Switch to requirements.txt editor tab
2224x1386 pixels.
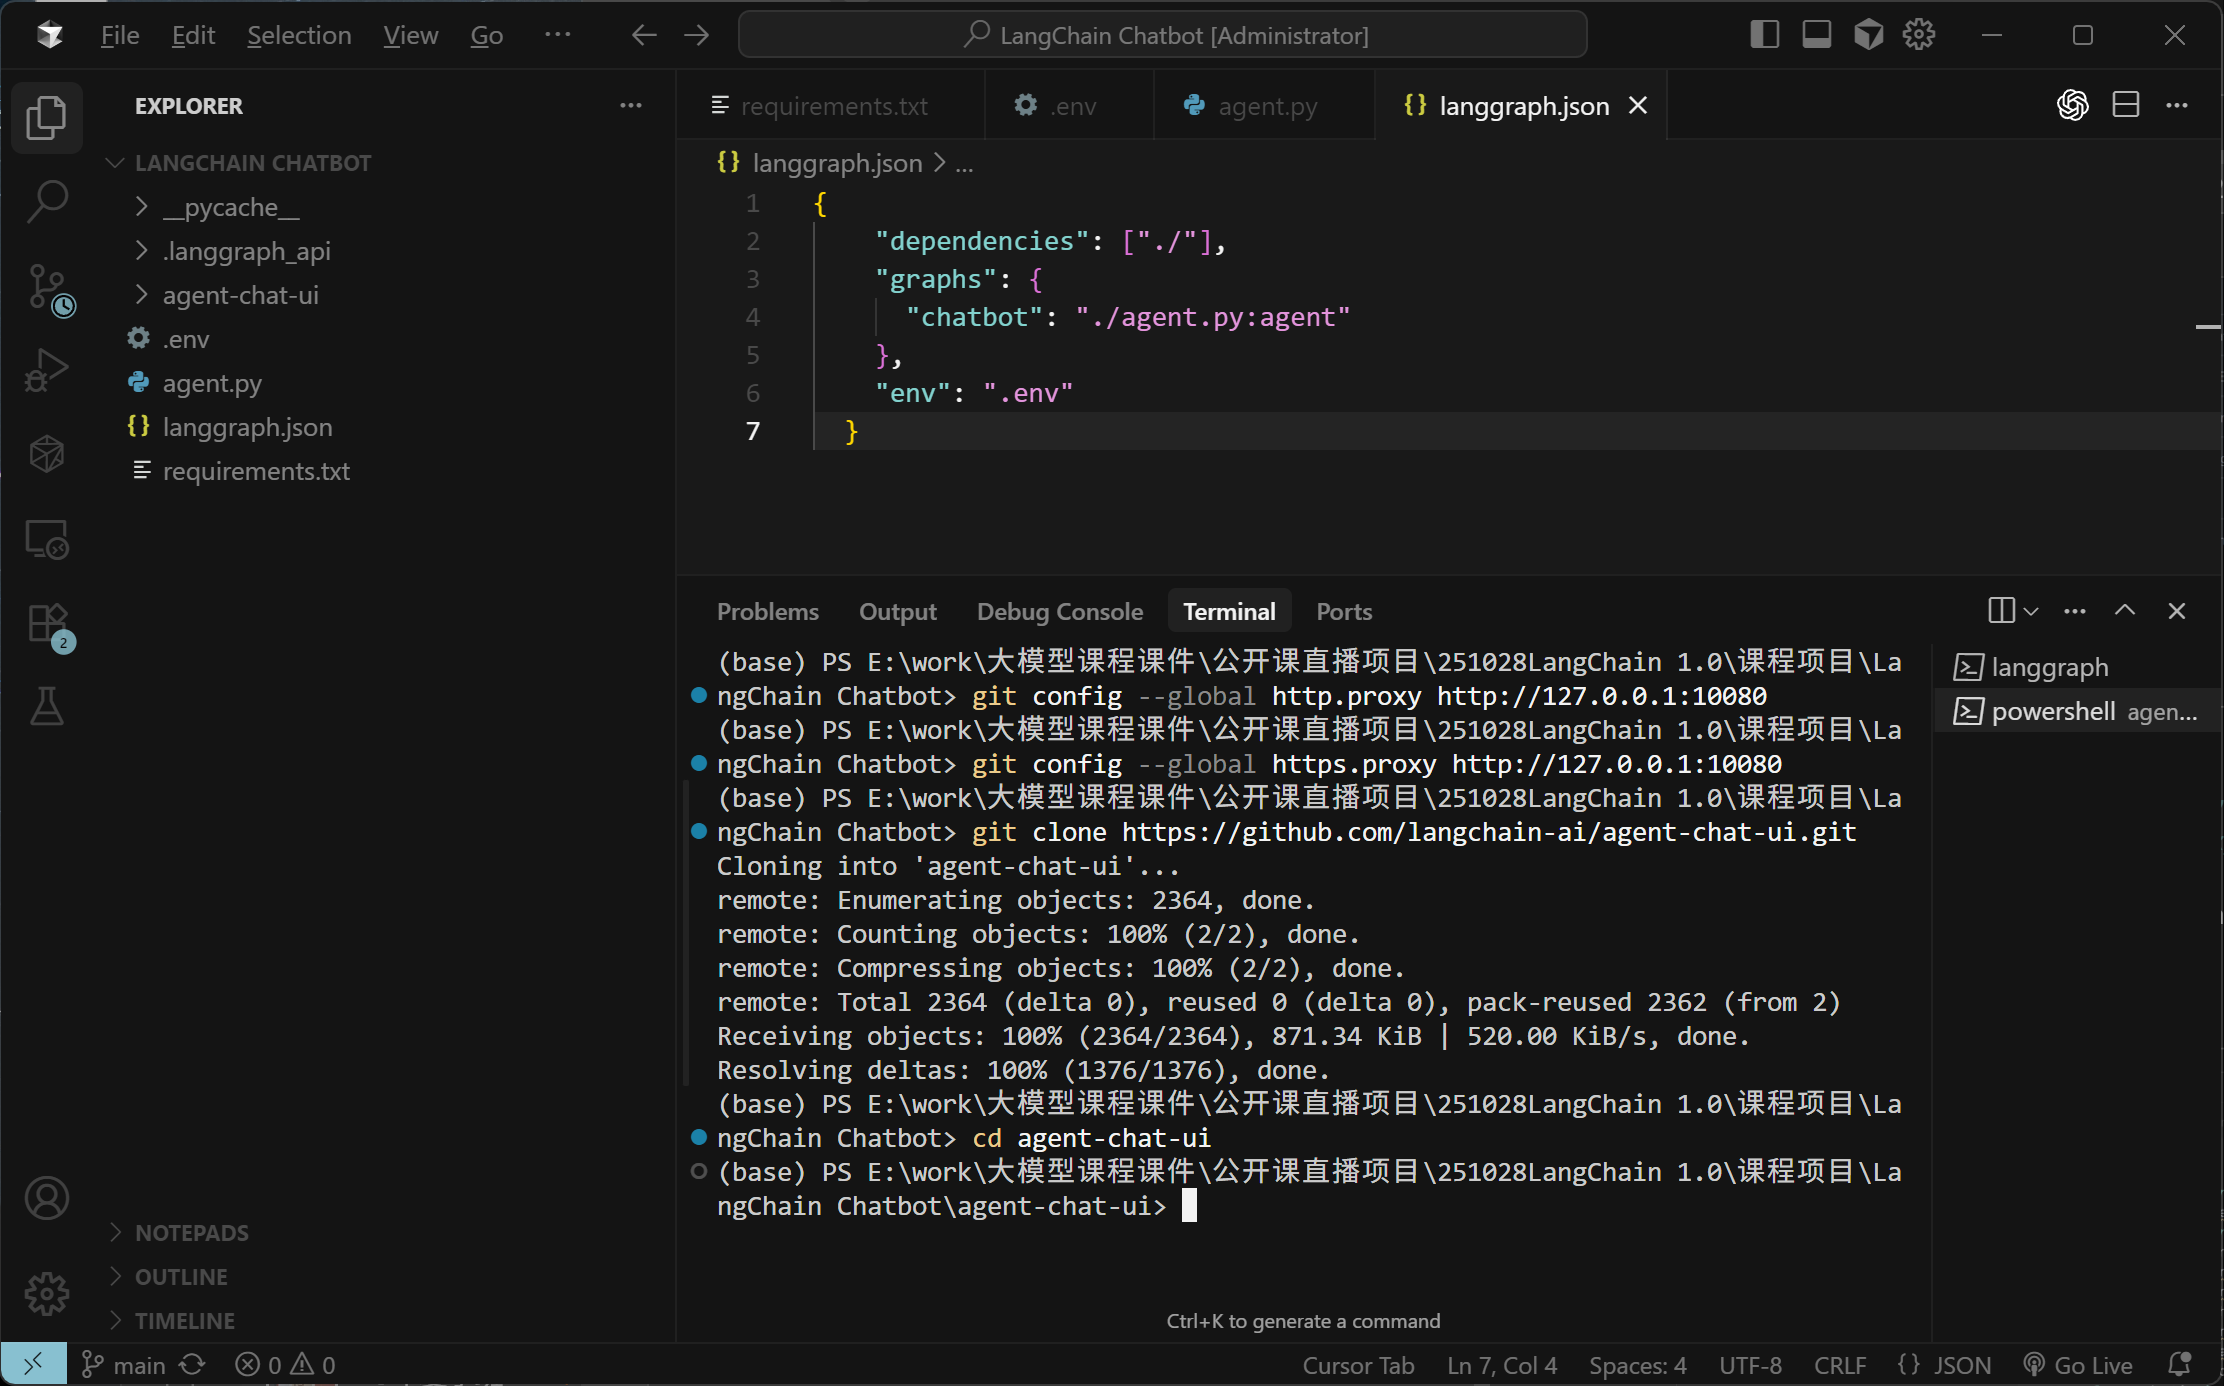[x=832, y=105]
